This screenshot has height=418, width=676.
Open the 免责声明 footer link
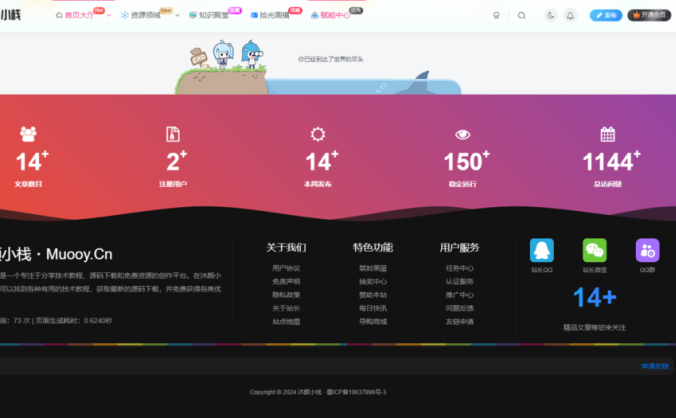coord(286,281)
